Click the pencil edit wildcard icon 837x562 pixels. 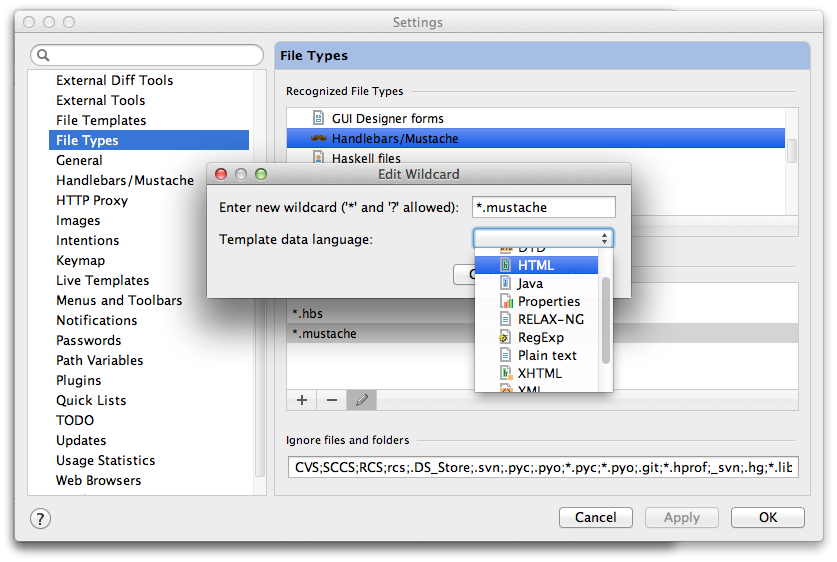pyautogui.click(x=361, y=400)
